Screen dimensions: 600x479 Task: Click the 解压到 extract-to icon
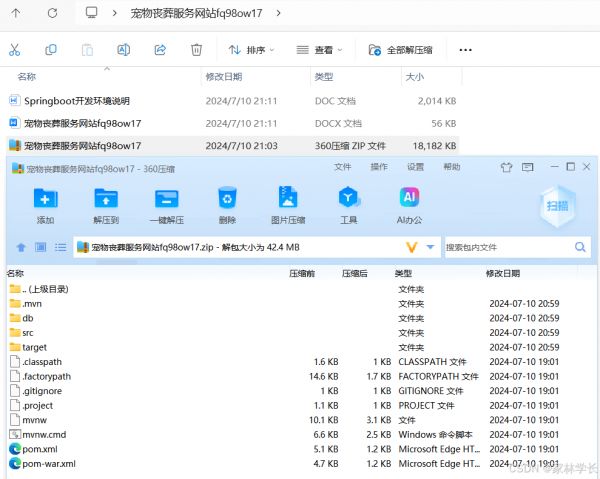(106, 205)
